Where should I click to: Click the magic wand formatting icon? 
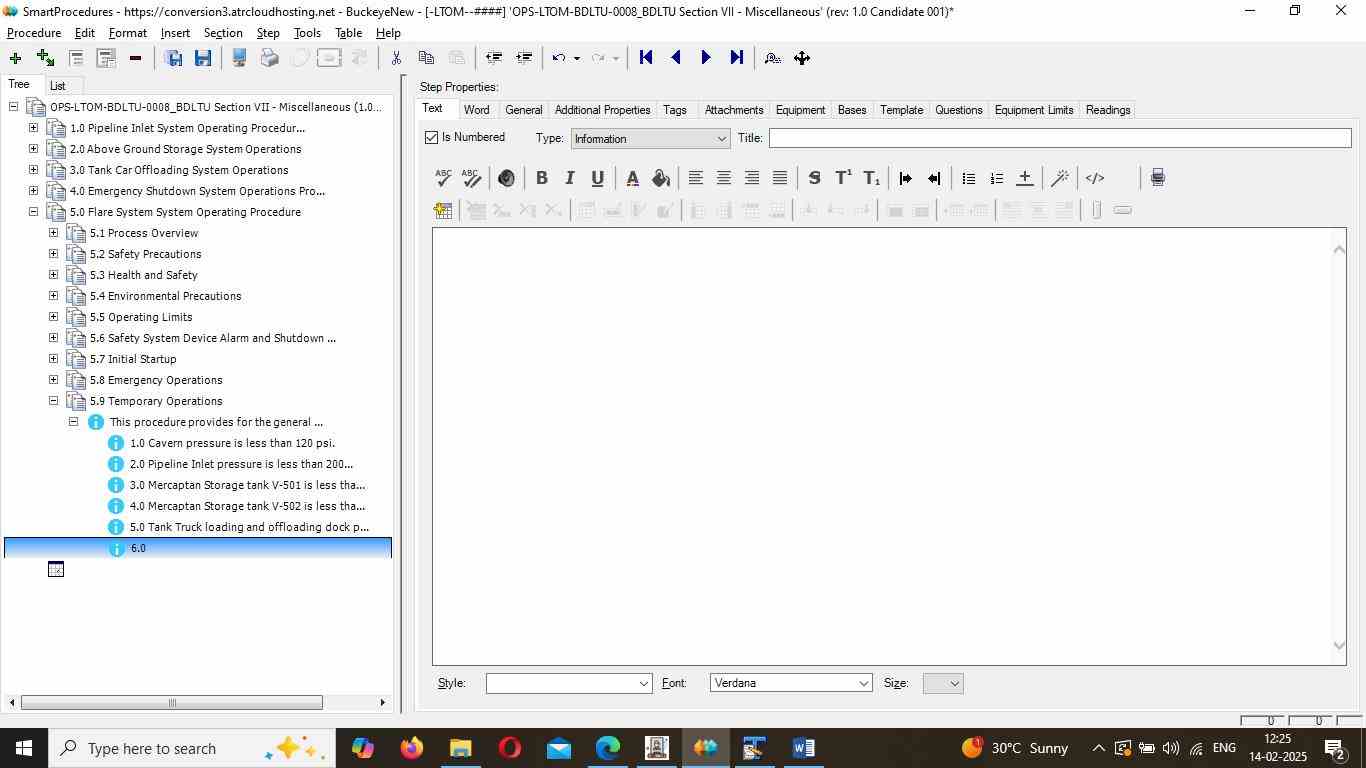tap(1060, 178)
